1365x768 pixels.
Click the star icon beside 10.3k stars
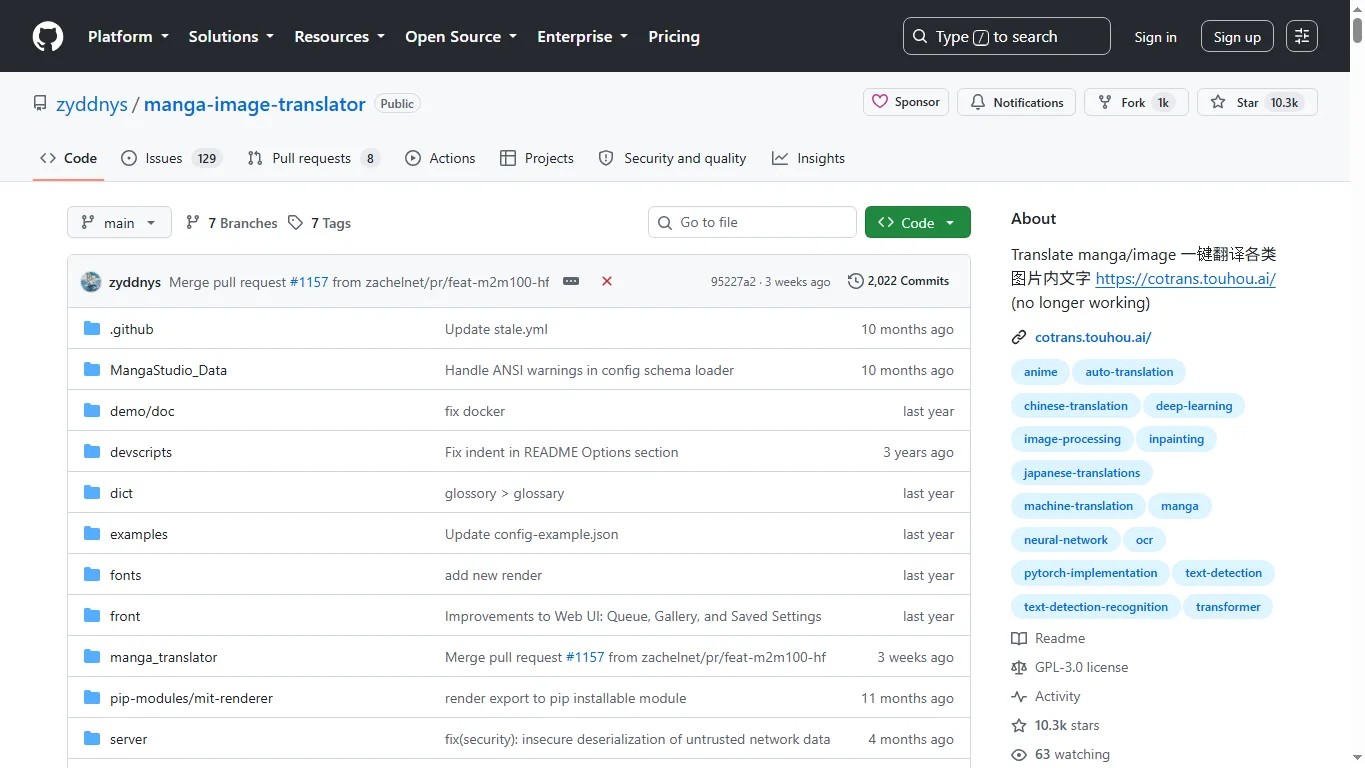1019,726
